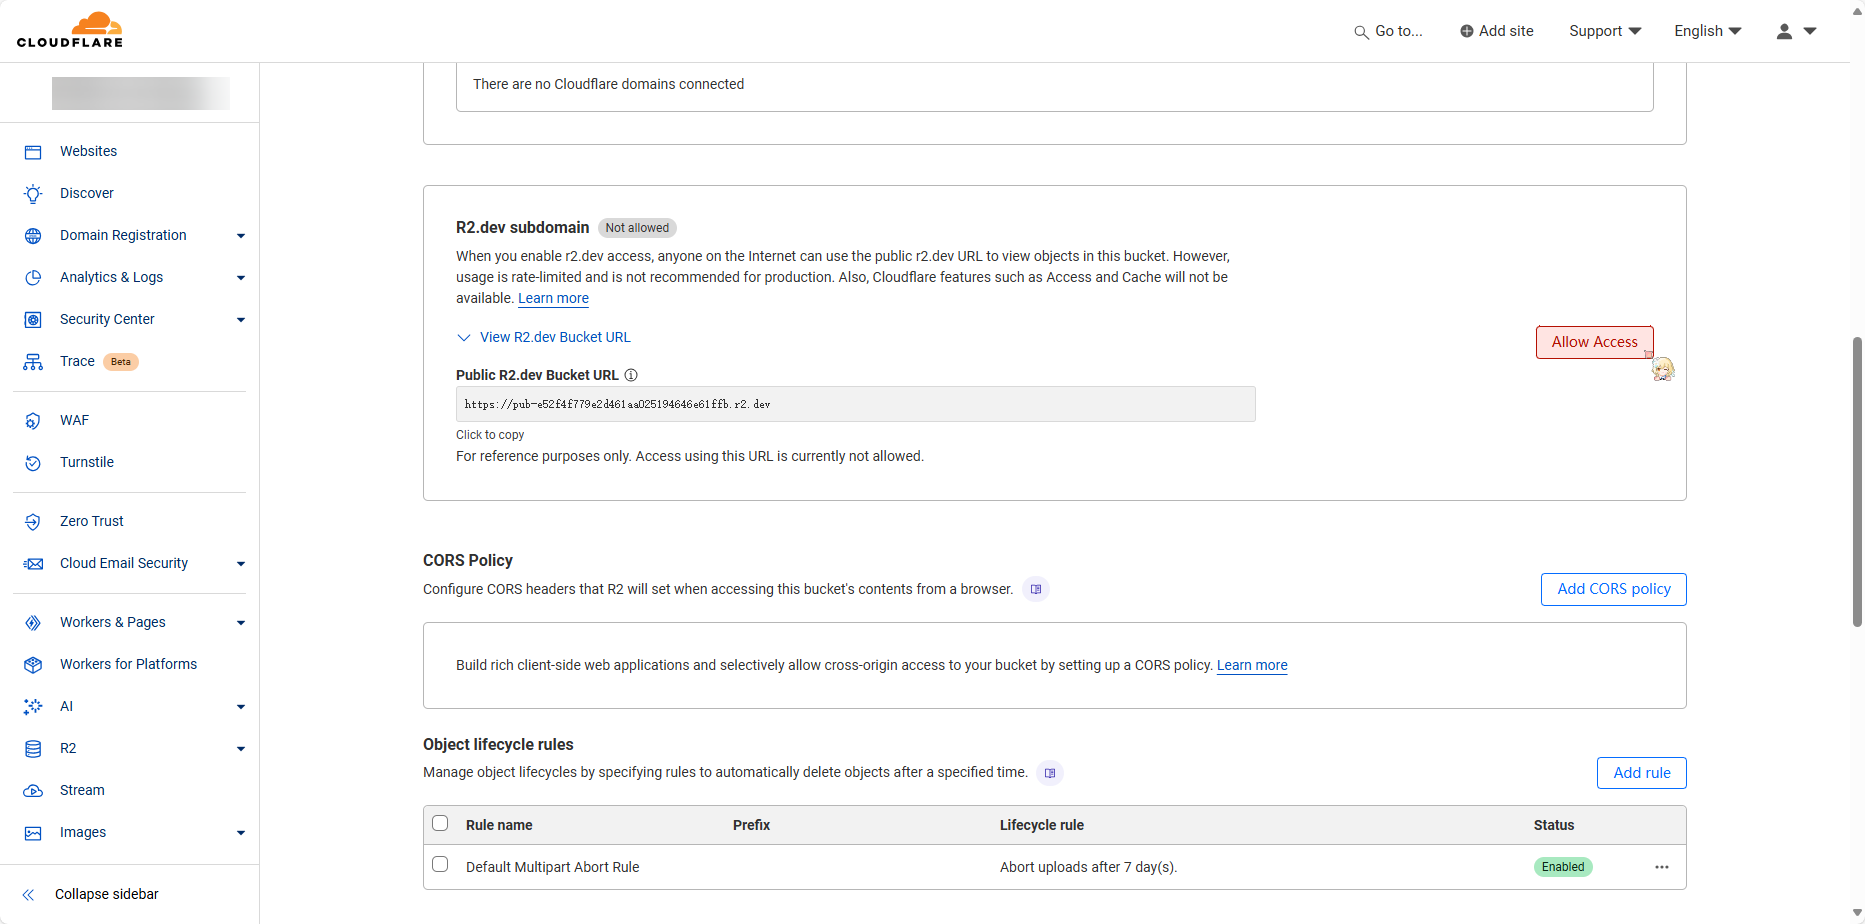
Task: Click the bucket URL field to copy it
Action: pyautogui.click(x=855, y=404)
